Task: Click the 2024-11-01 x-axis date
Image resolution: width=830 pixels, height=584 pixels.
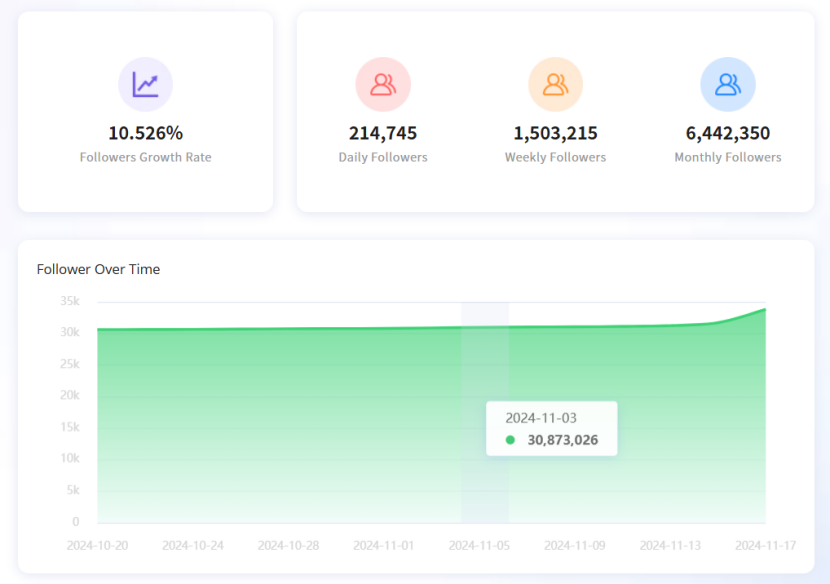Action: click(x=384, y=545)
